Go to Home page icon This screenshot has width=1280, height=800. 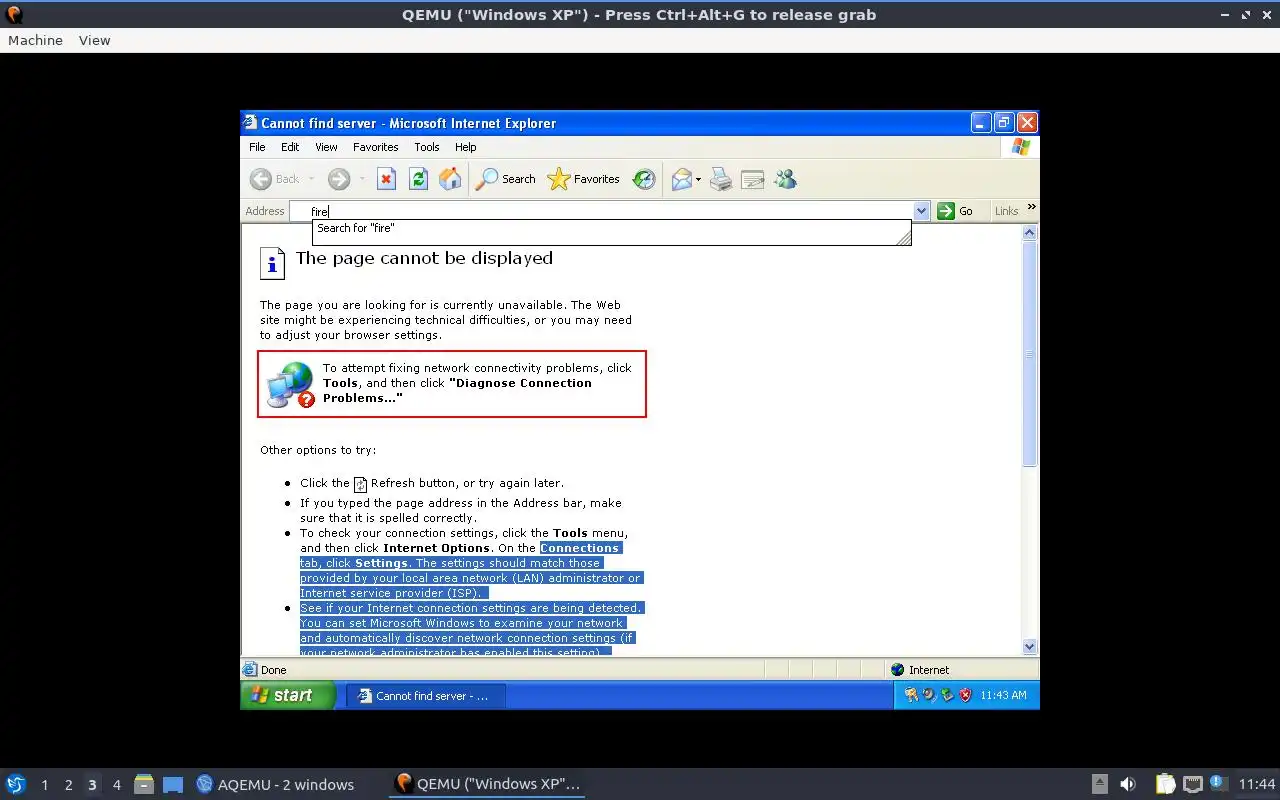pos(450,179)
